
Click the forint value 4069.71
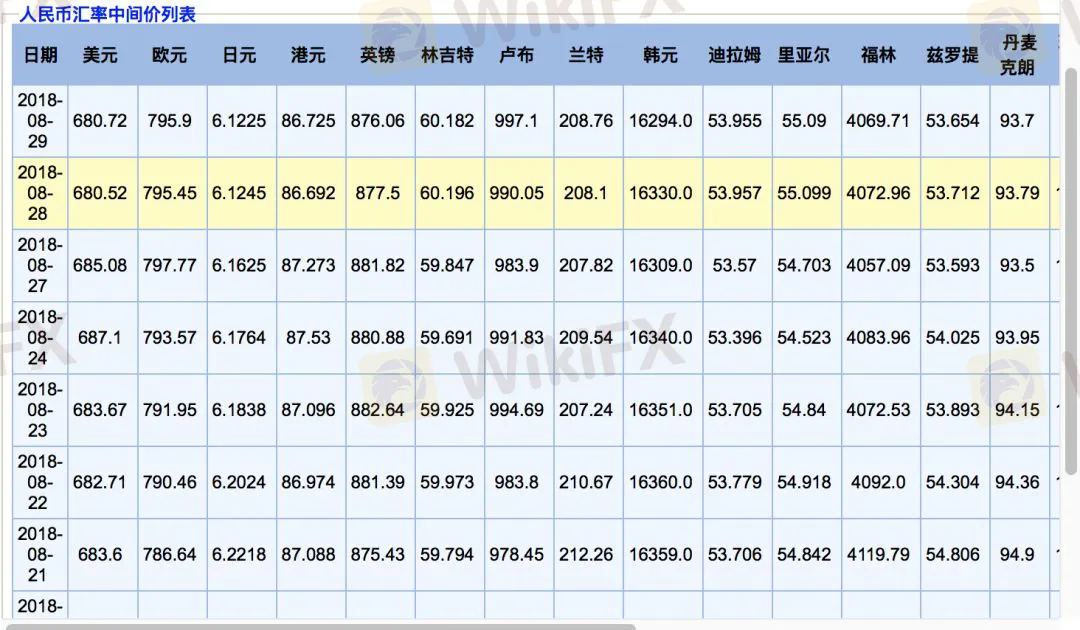click(x=878, y=120)
